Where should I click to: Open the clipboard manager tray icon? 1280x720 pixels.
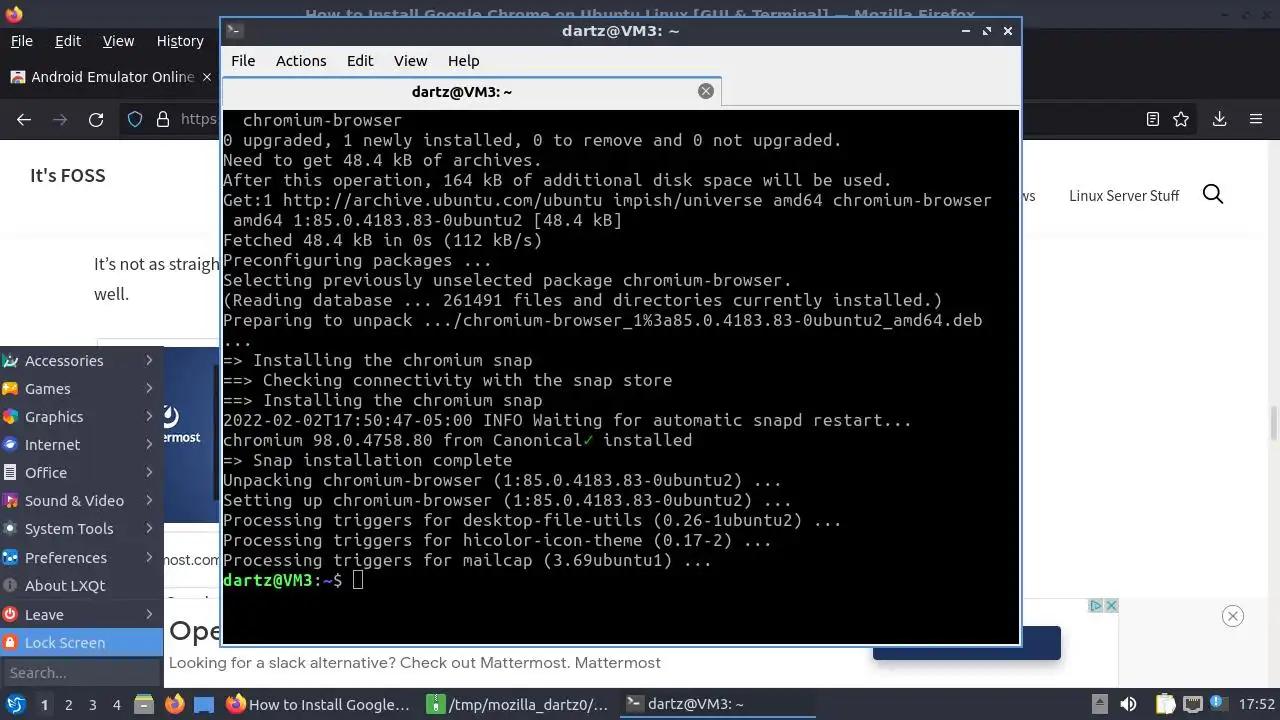point(1166,704)
